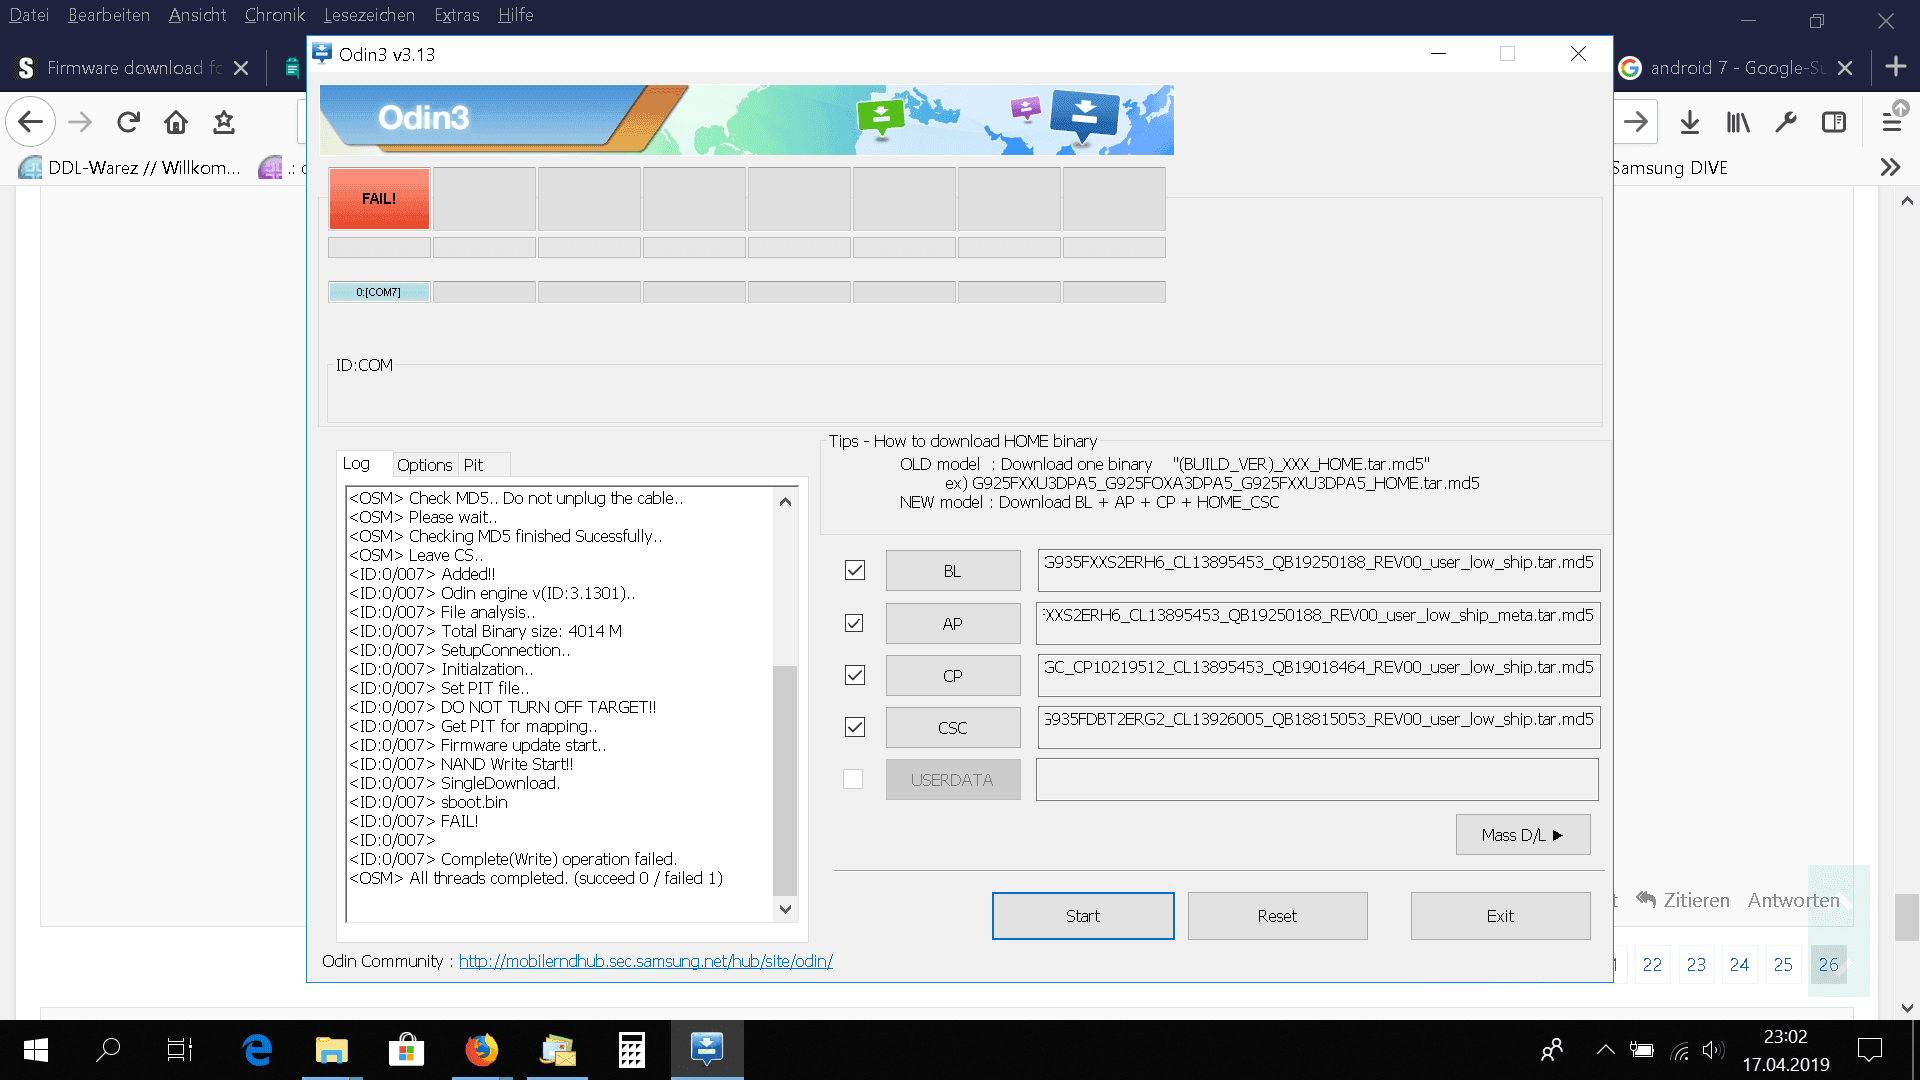Open the Bearbeiten menu in Firefox
Image resolution: width=1920 pixels, height=1080 pixels.
pyautogui.click(x=109, y=15)
